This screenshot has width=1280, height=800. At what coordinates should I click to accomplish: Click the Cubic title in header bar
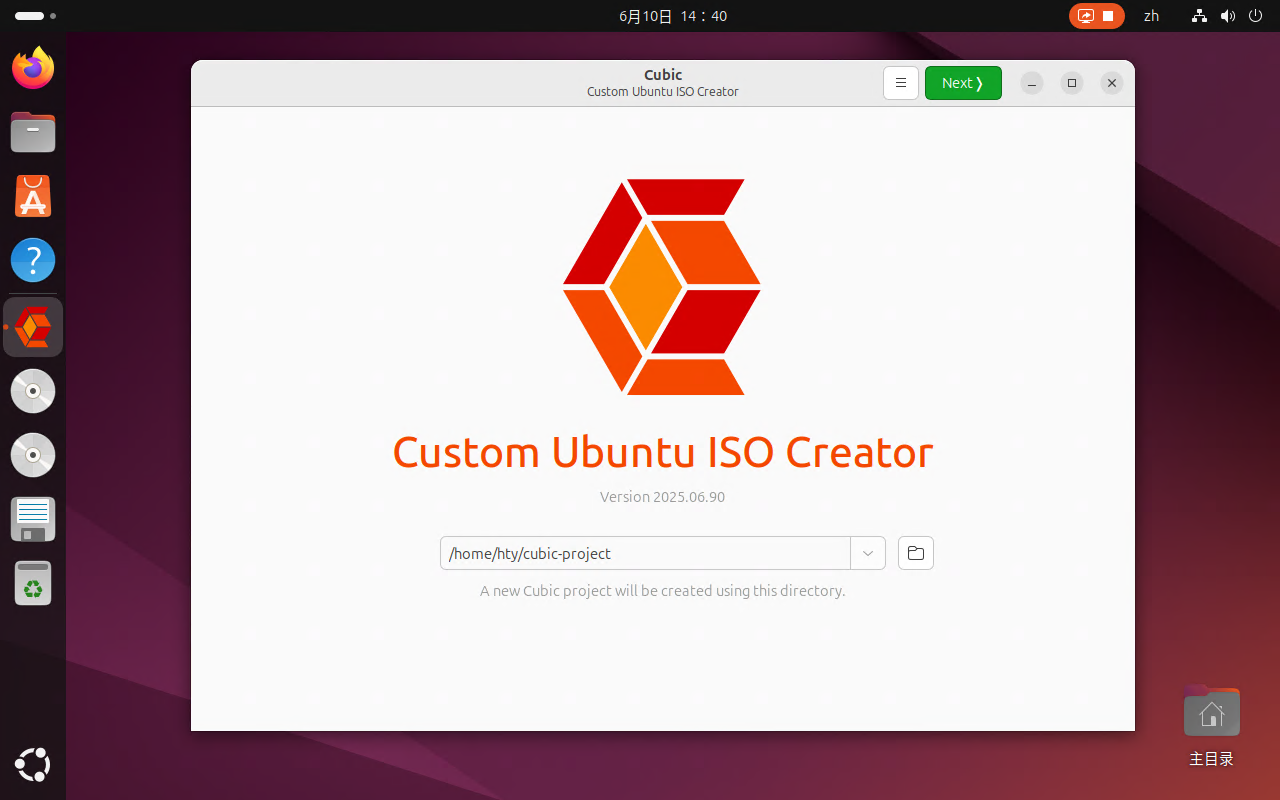click(x=663, y=75)
